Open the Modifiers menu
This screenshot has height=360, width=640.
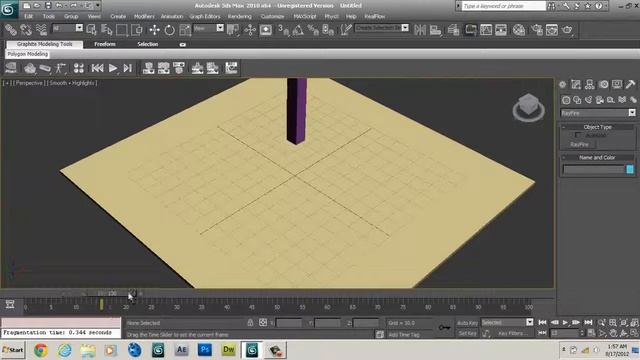click(144, 16)
